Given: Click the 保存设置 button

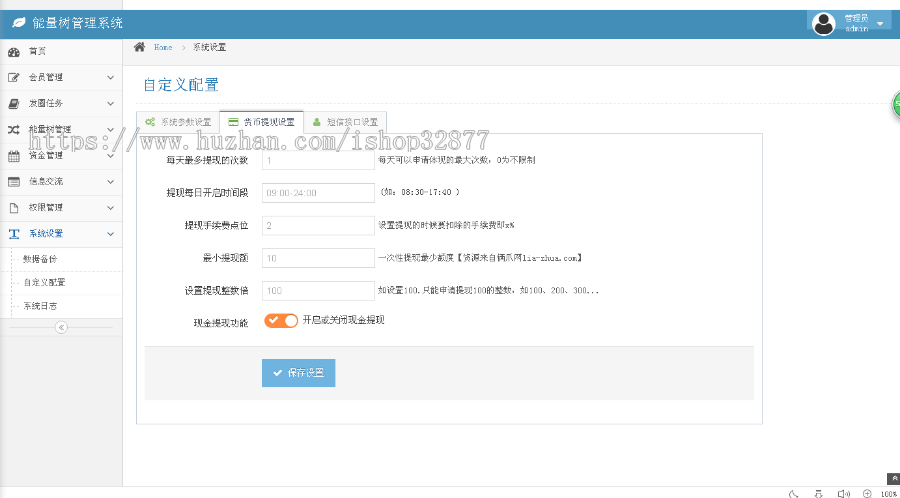Looking at the screenshot, I should [x=298, y=373].
